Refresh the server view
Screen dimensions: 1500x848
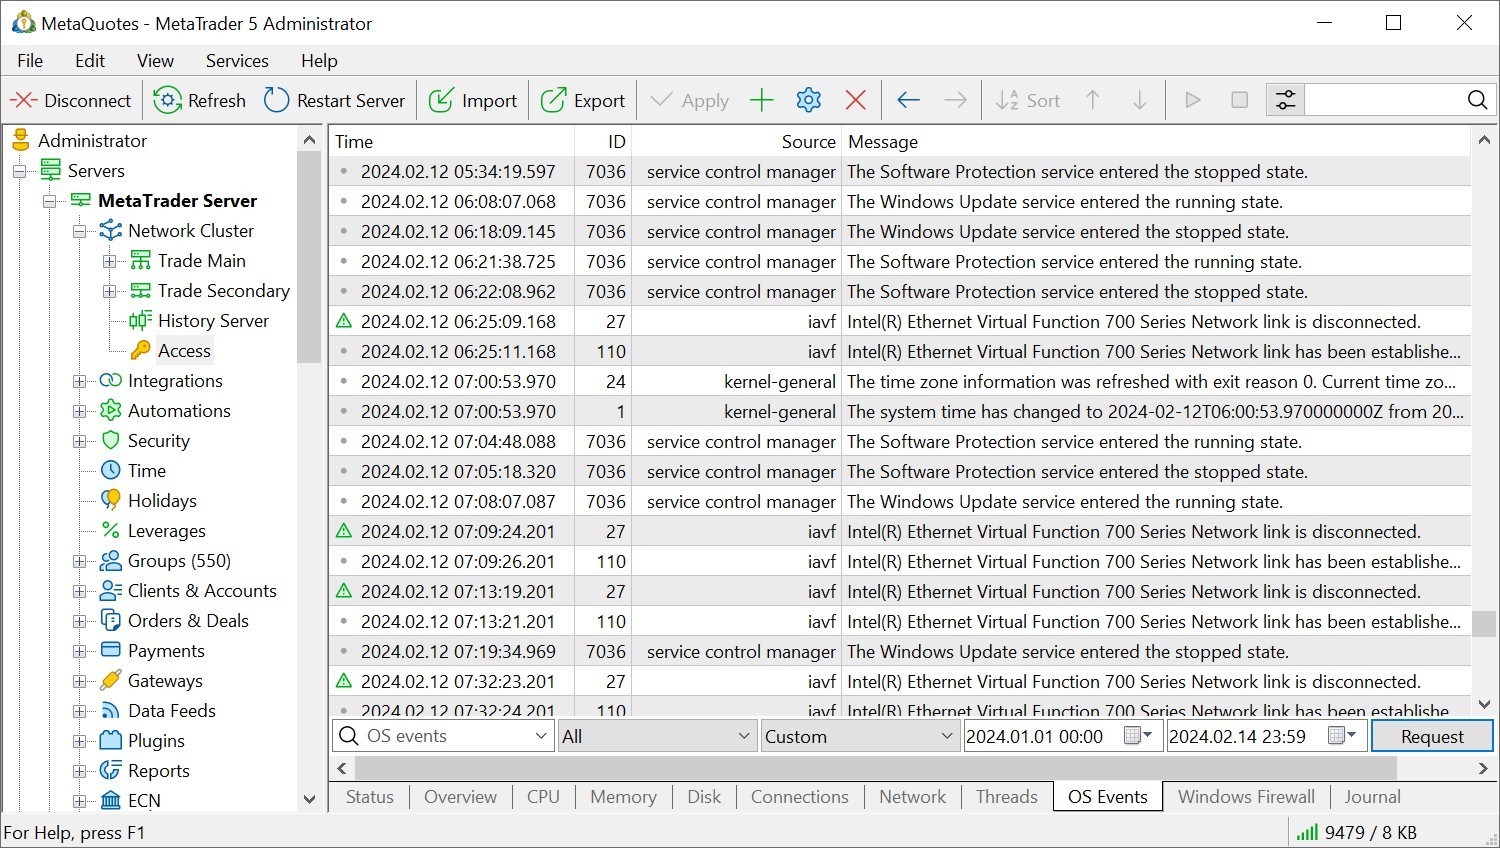coord(167,100)
